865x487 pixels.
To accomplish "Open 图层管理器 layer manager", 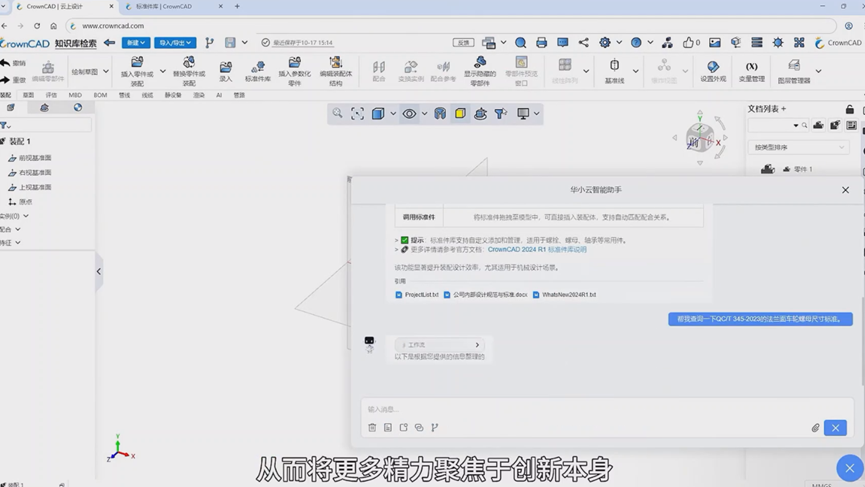I will pos(794,71).
